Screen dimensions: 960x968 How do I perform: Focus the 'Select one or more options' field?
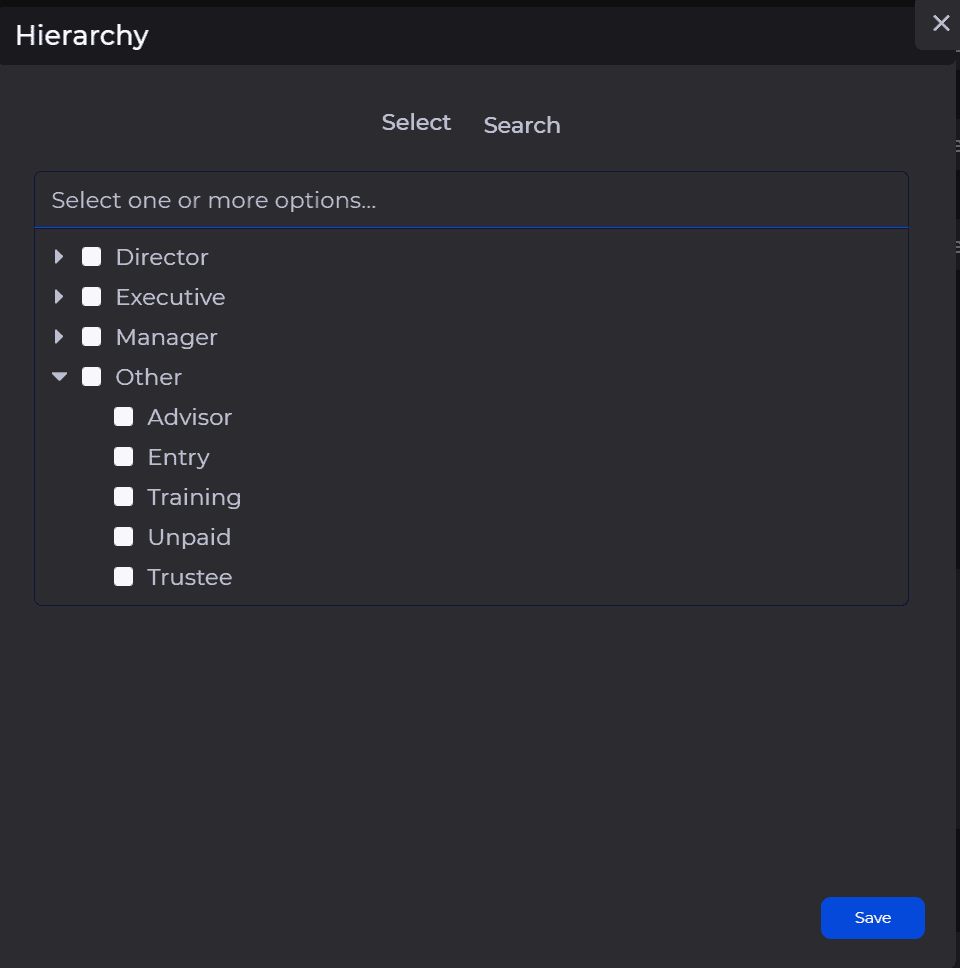[470, 201]
